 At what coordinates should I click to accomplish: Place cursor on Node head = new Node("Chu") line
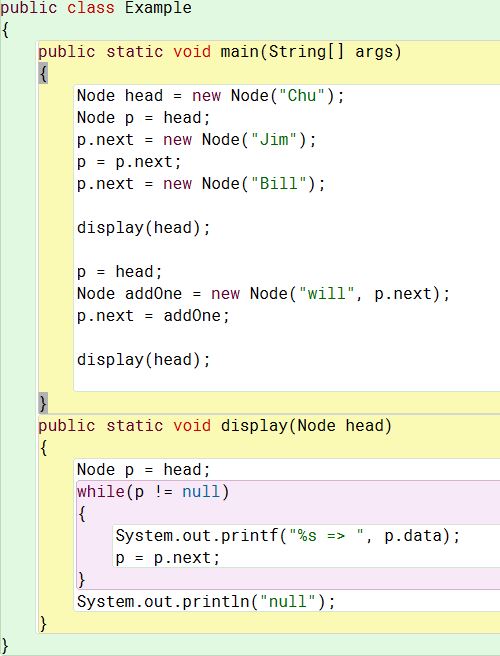(x=210, y=96)
